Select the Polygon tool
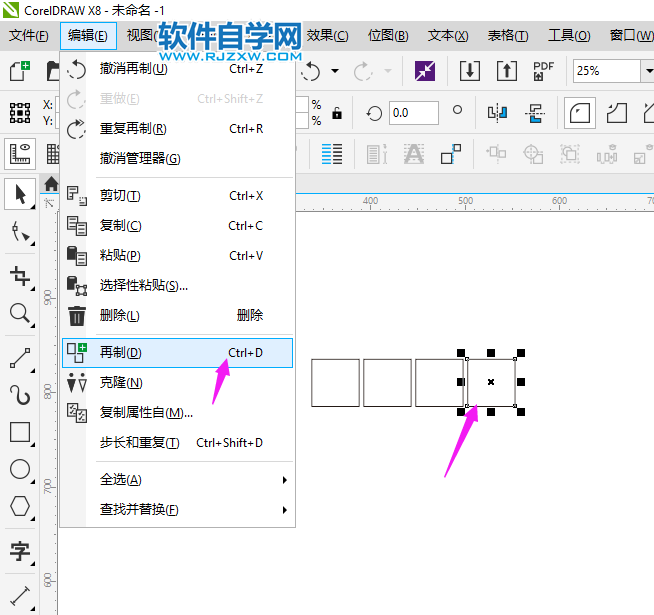Image resolution: width=654 pixels, height=615 pixels. [x=20, y=507]
